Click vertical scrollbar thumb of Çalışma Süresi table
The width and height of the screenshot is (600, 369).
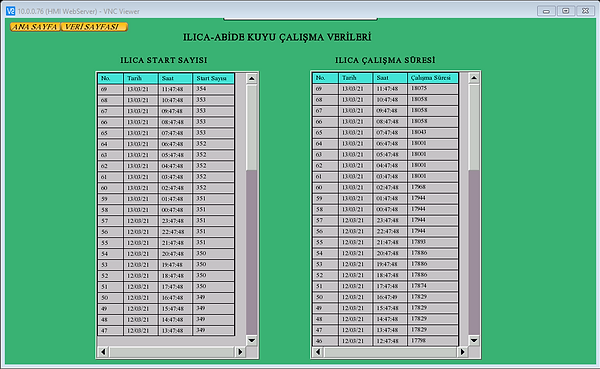[474, 127]
